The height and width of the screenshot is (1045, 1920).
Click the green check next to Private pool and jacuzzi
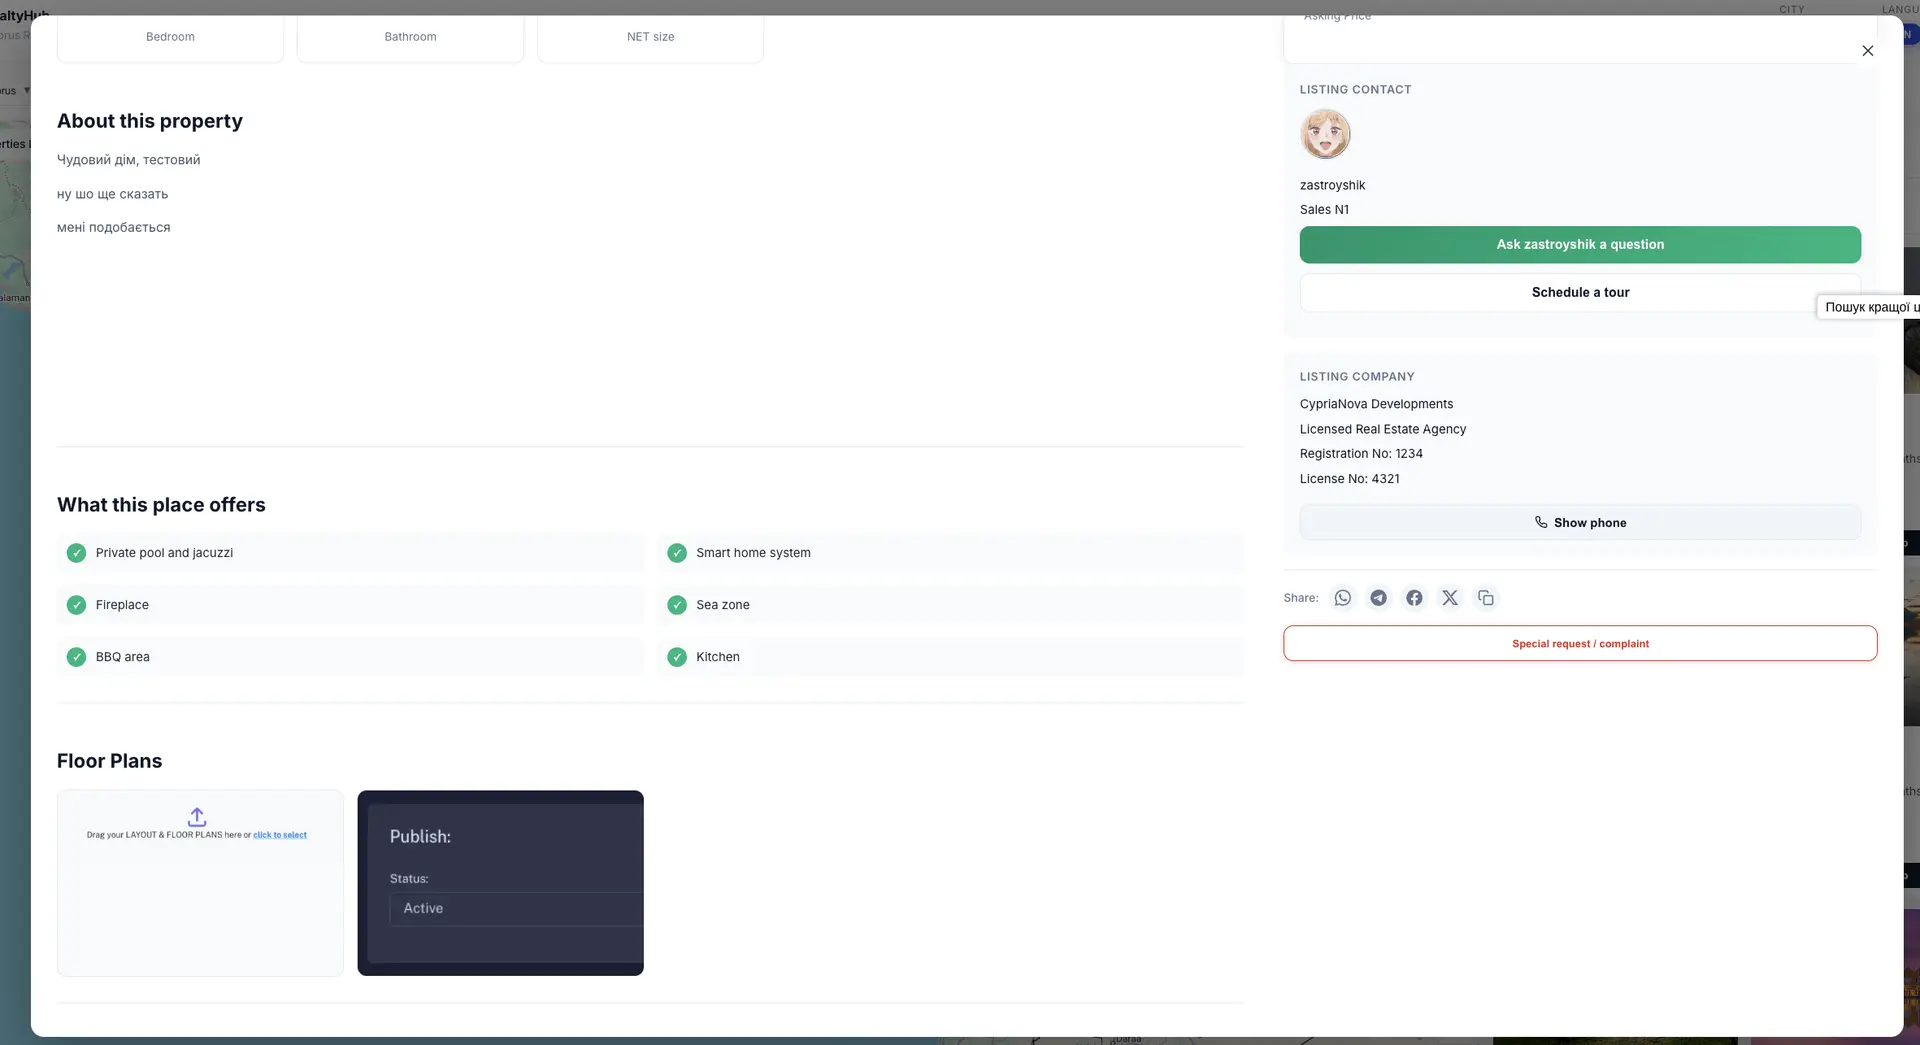(76, 553)
